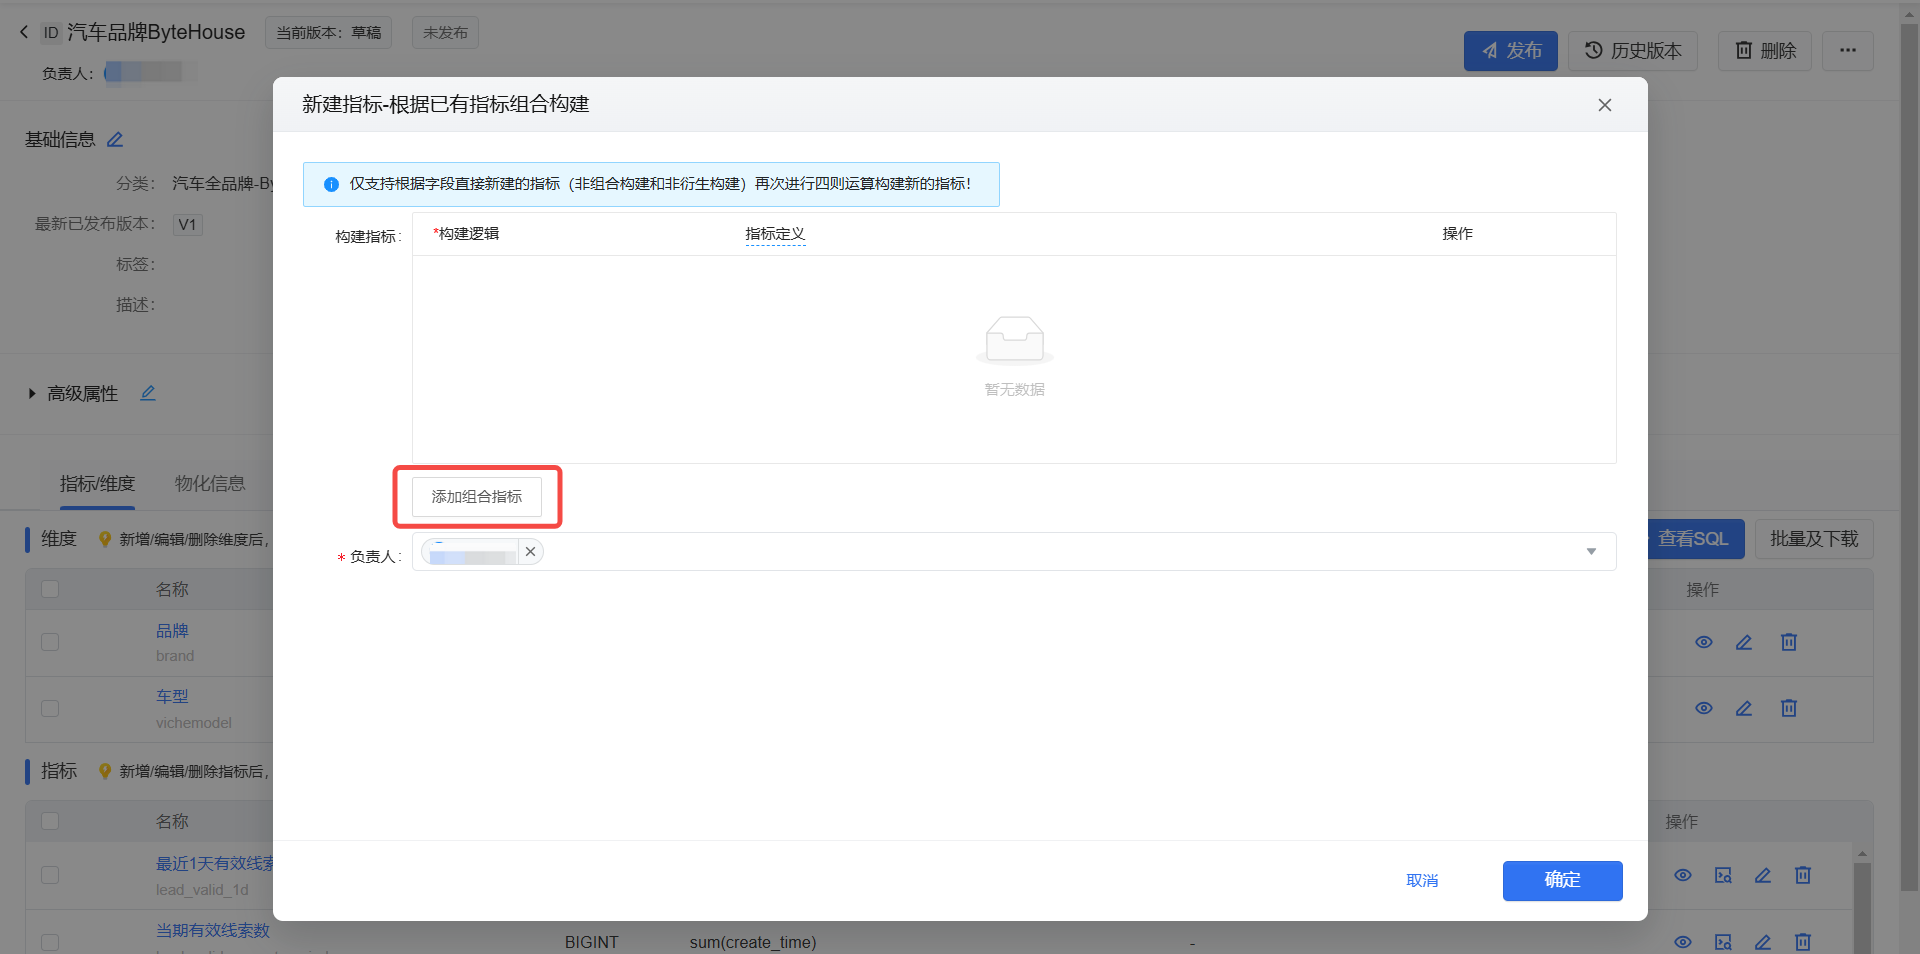Select the 指标/维度 tab

97,484
